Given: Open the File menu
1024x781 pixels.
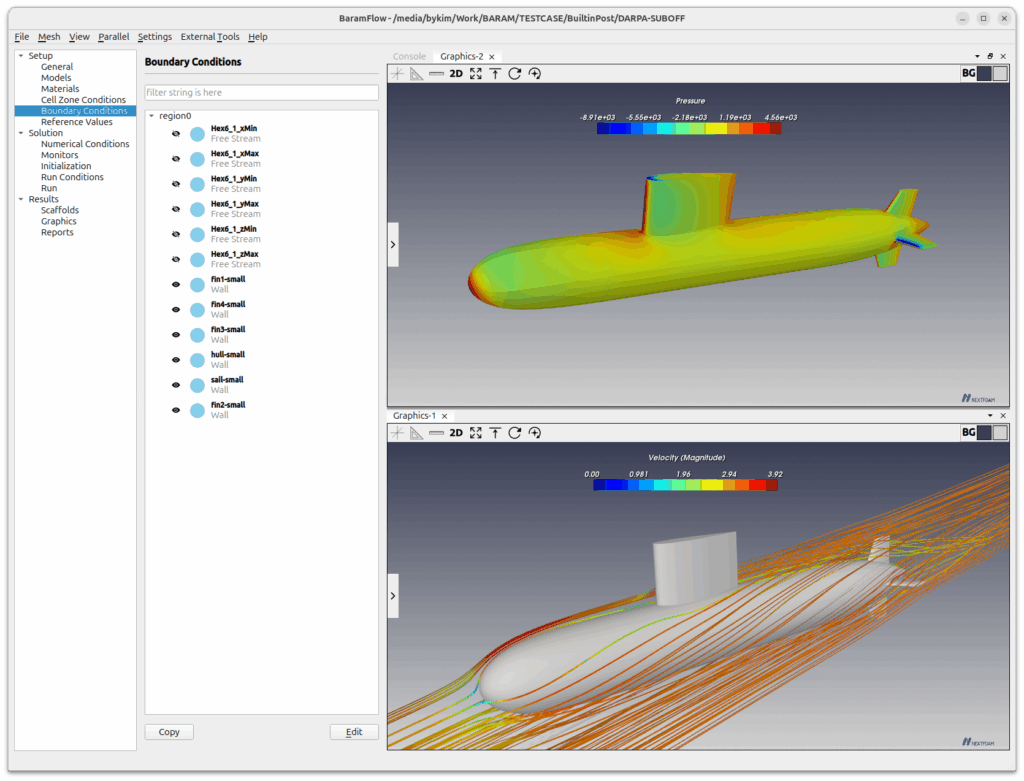Looking at the screenshot, I should [x=22, y=37].
